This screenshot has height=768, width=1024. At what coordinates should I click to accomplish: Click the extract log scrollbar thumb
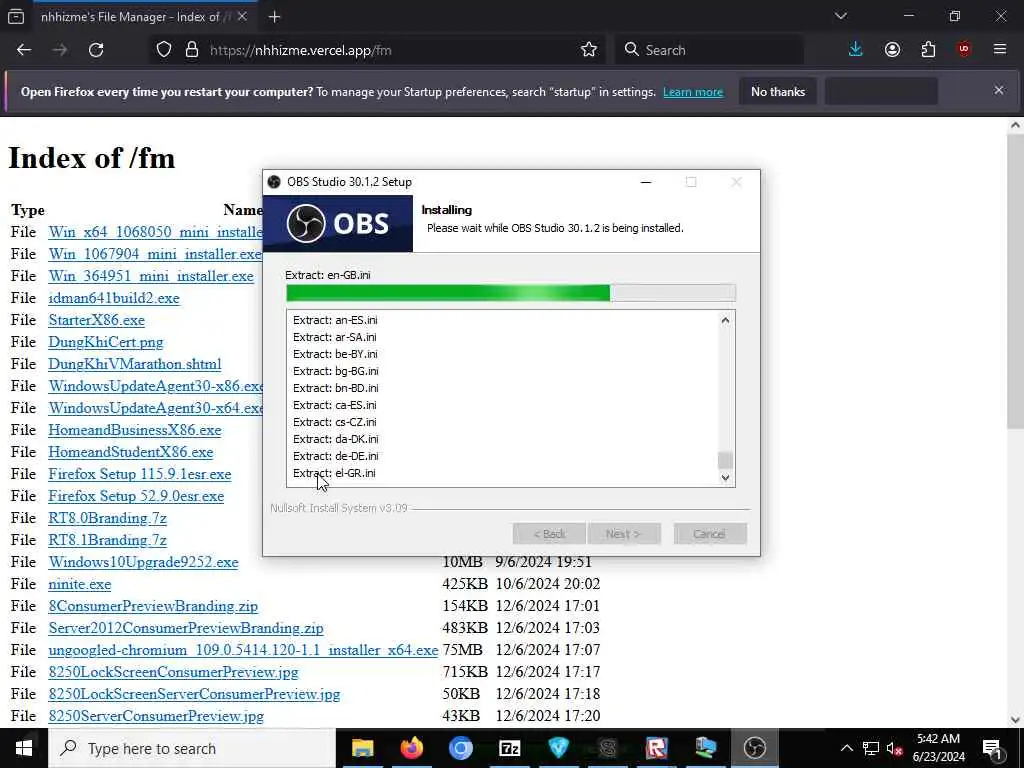click(725, 460)
